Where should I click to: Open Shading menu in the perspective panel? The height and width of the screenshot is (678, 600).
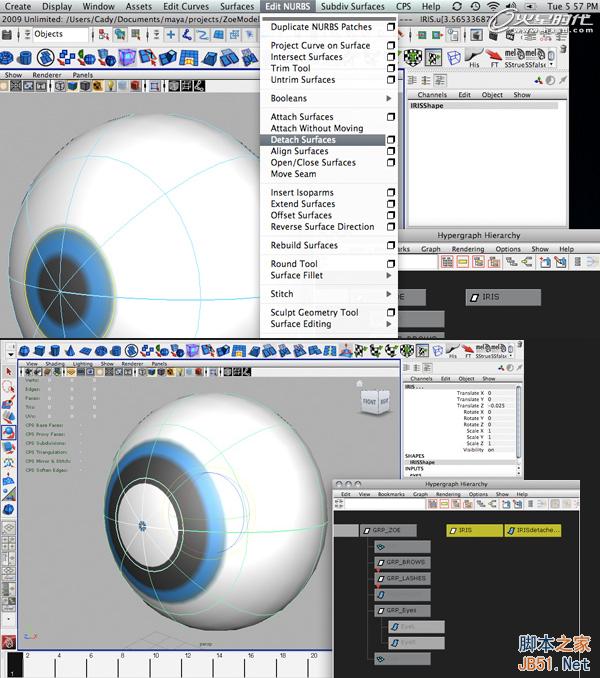tap(54, 364)
